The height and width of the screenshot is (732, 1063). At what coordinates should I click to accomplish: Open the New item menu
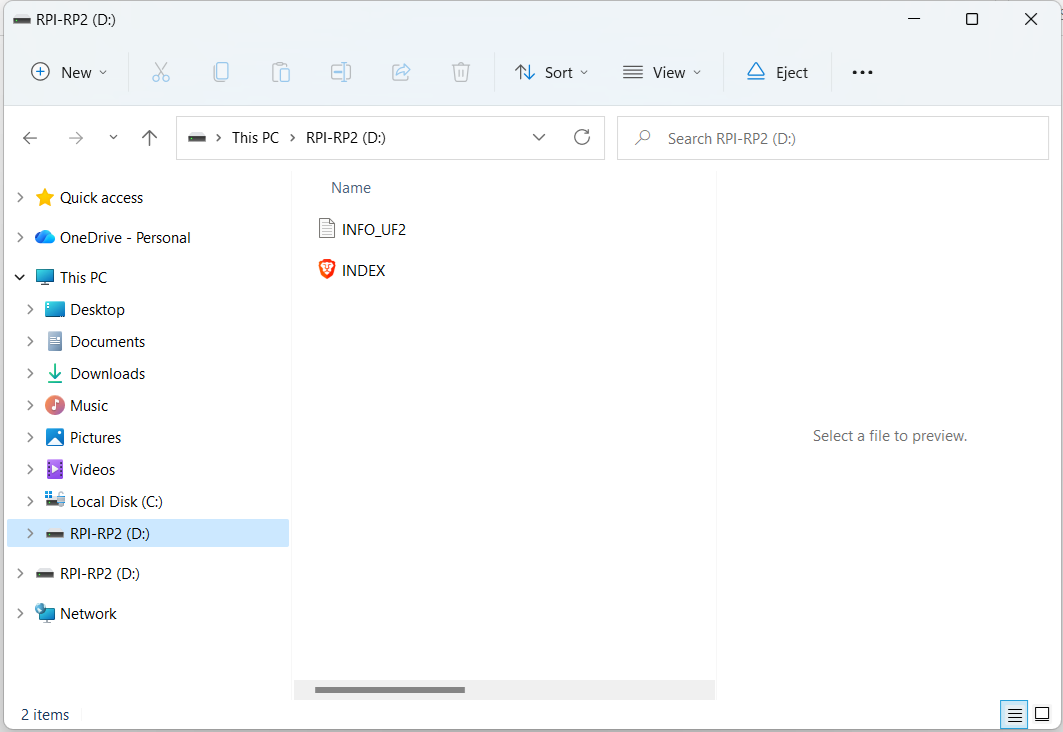point(69,72)
